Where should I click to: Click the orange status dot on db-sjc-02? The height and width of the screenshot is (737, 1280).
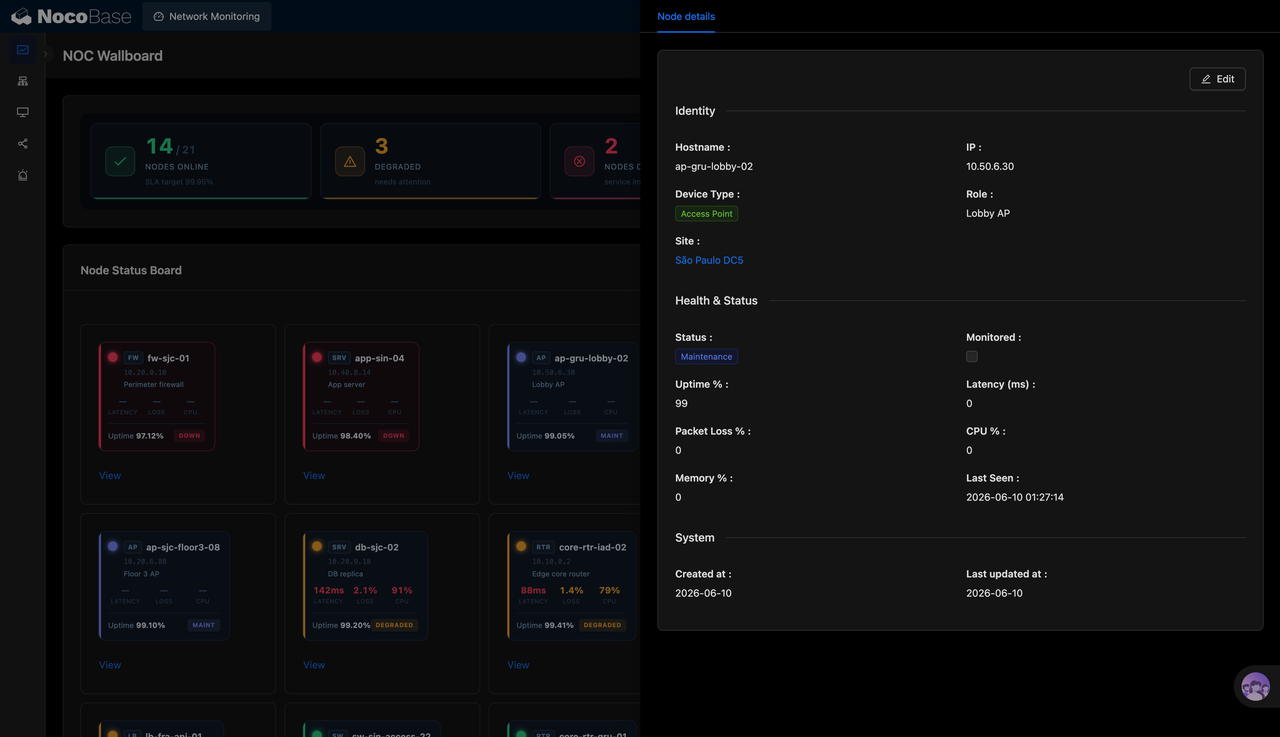click(317, 546)
